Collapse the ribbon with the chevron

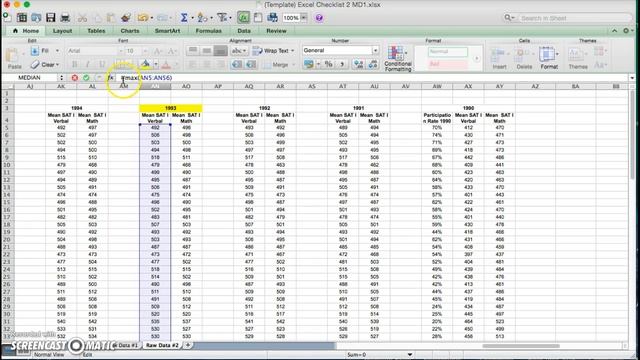pyautogui.click(x=614, y=31)
